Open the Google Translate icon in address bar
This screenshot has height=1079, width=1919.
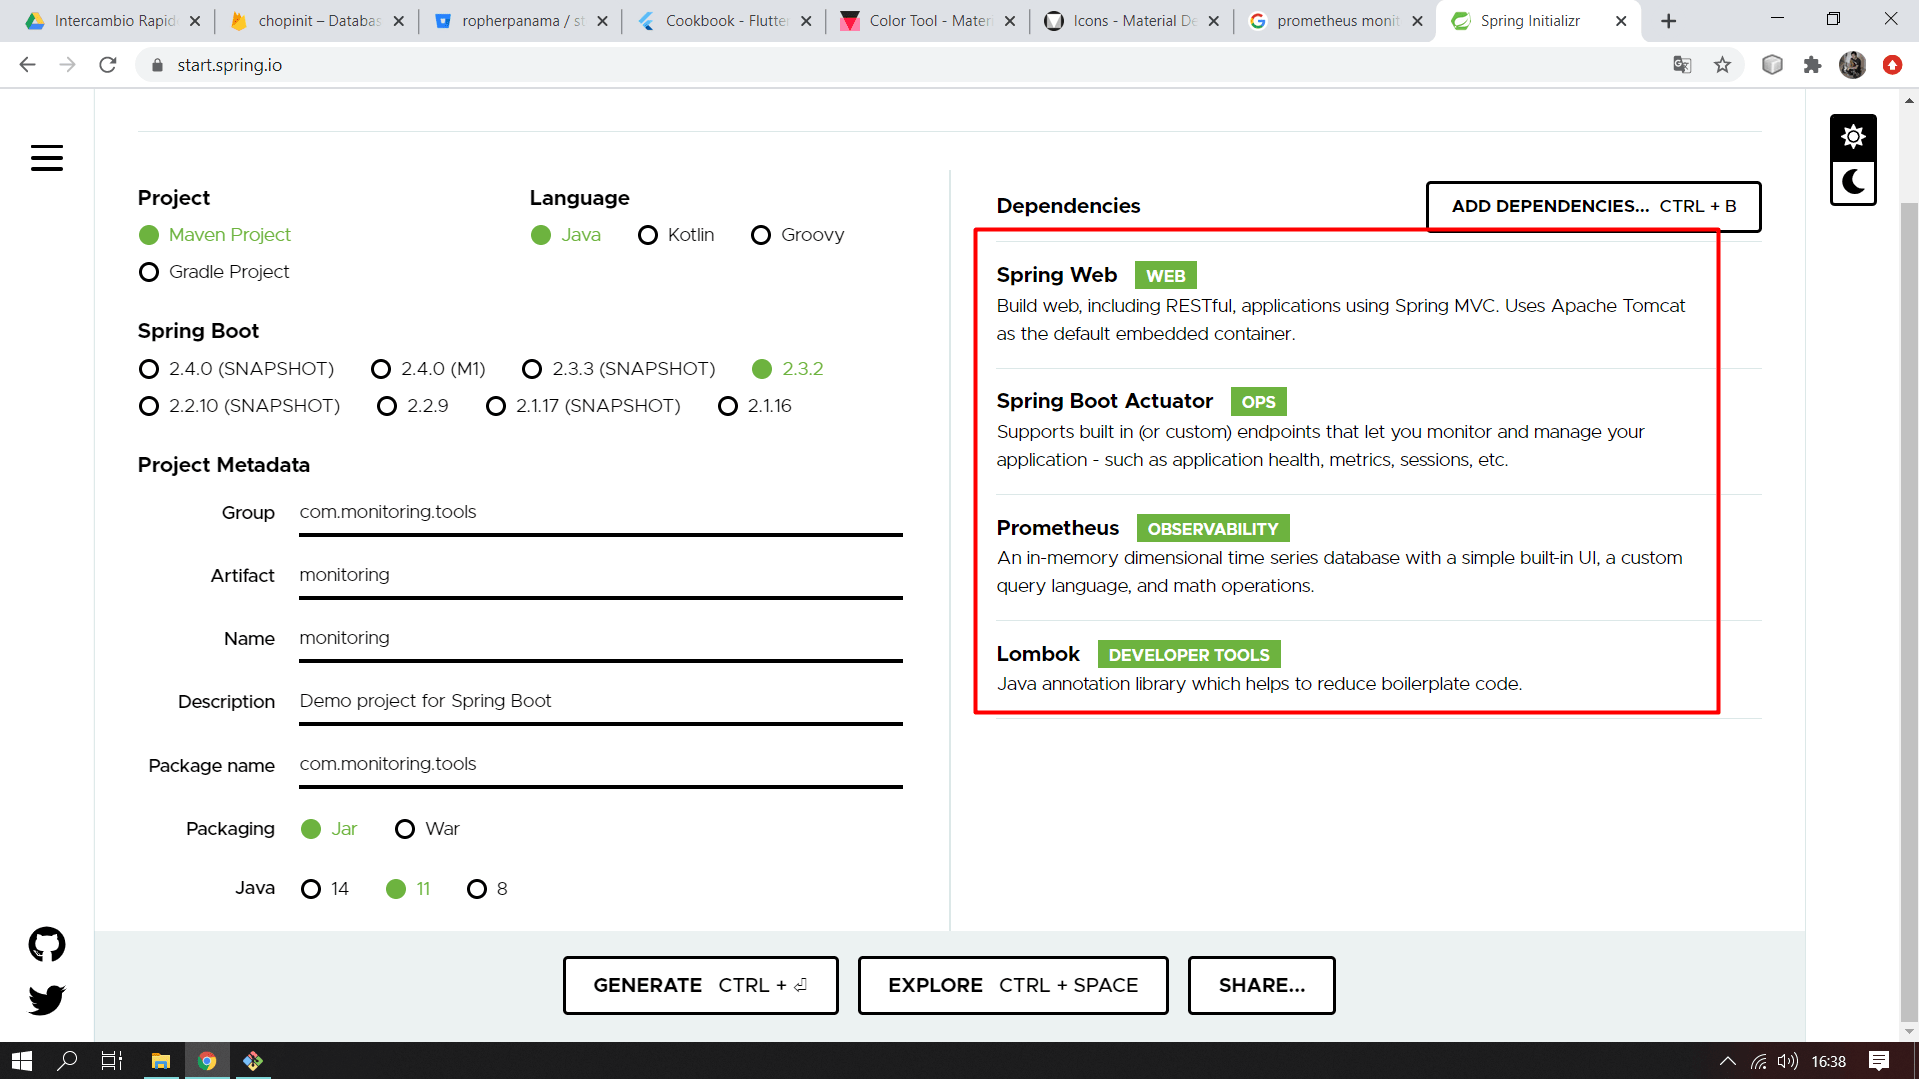click(x=1682, y=64)
